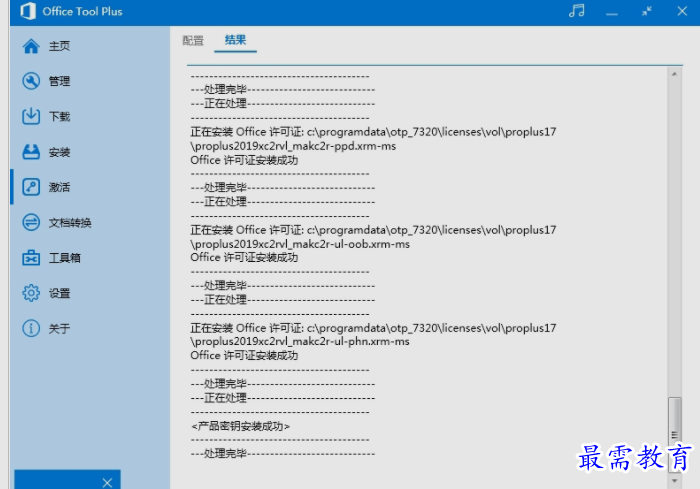Click the log line ending makc2r-ppd.xrm-ms

click(293, 146)
